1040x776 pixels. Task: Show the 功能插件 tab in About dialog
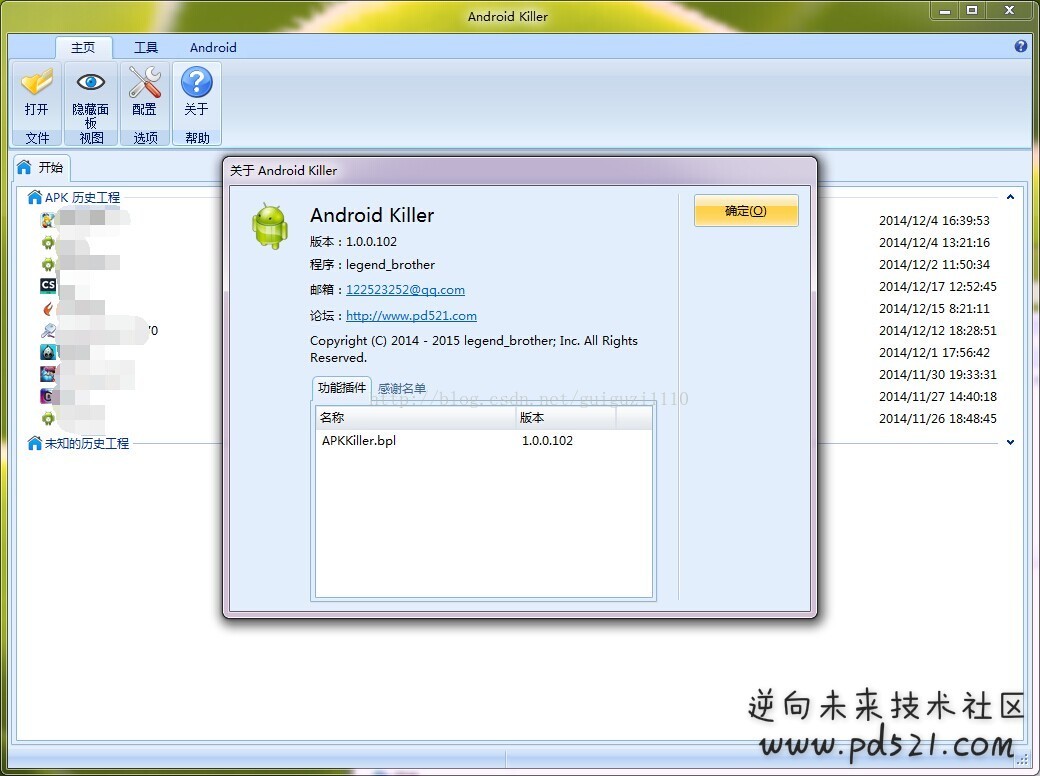tap(342, 388)
